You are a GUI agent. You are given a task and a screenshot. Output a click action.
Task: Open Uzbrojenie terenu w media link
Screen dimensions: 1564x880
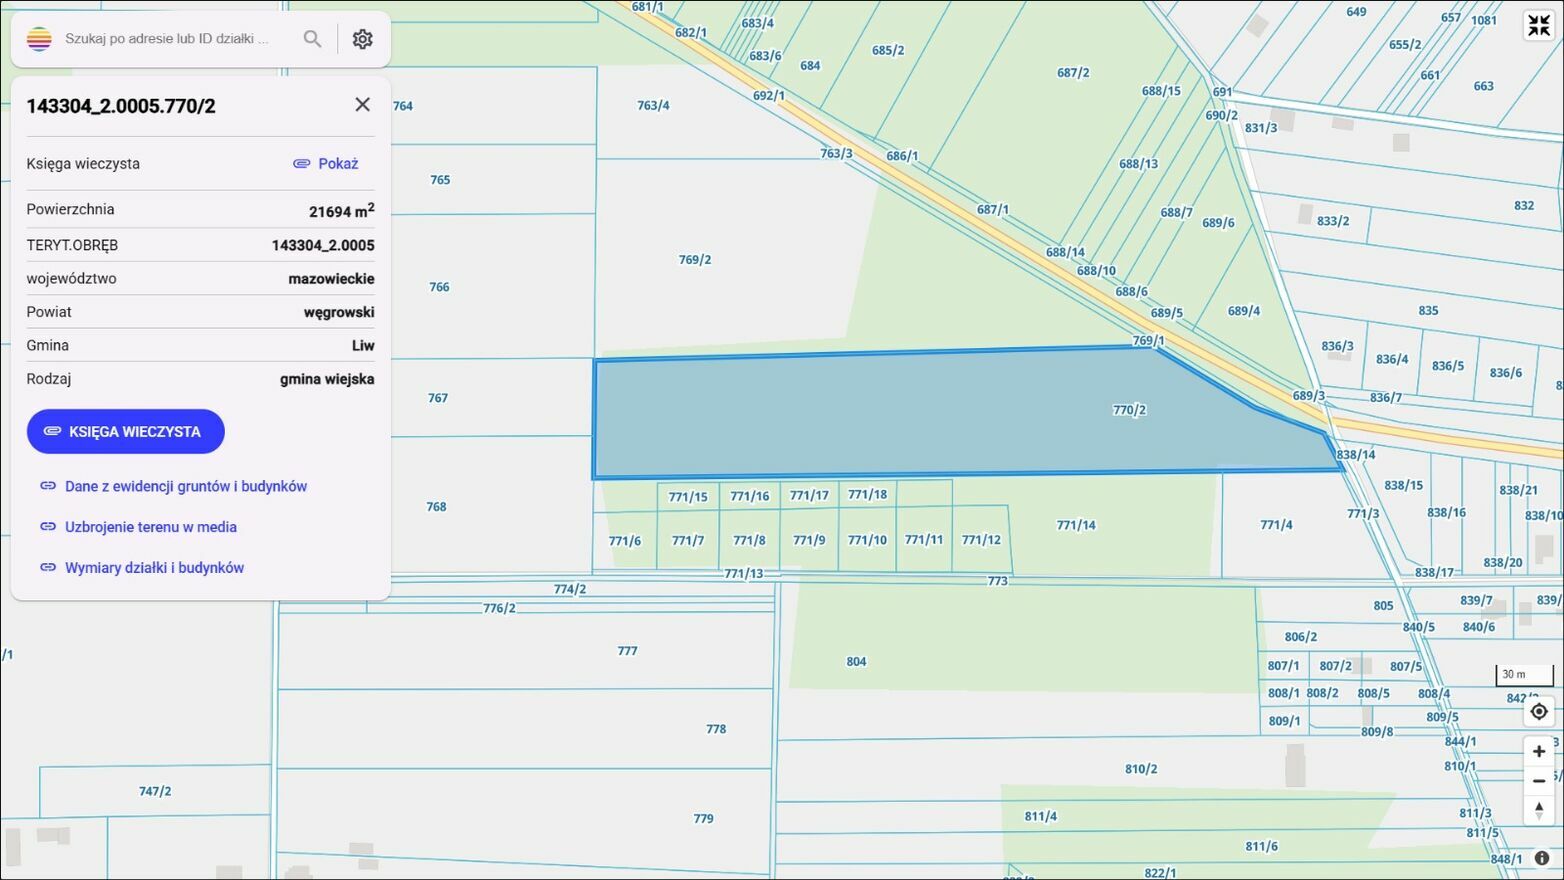pyautogui.click(x=150, y=527)
